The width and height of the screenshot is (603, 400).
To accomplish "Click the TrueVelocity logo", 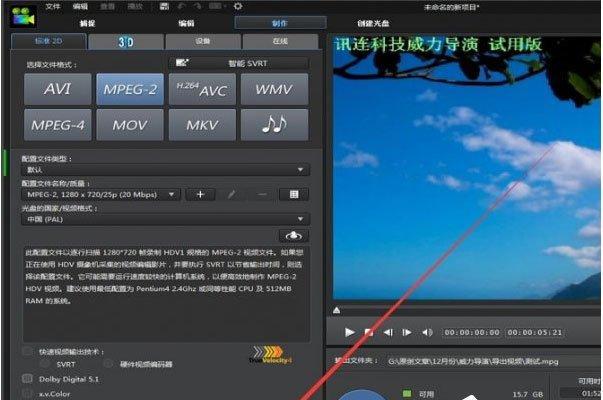I will [x=271, y=355].
